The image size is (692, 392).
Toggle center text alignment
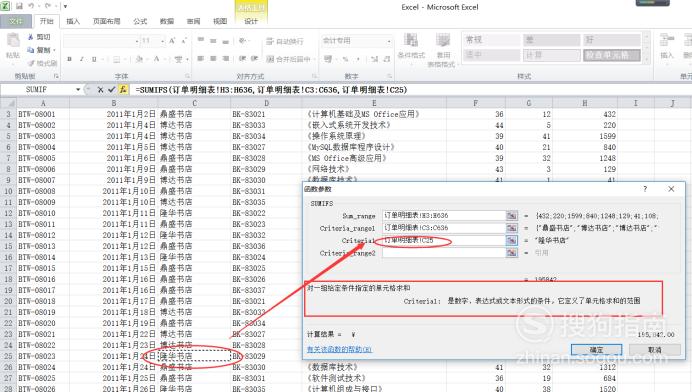(213, 58)
